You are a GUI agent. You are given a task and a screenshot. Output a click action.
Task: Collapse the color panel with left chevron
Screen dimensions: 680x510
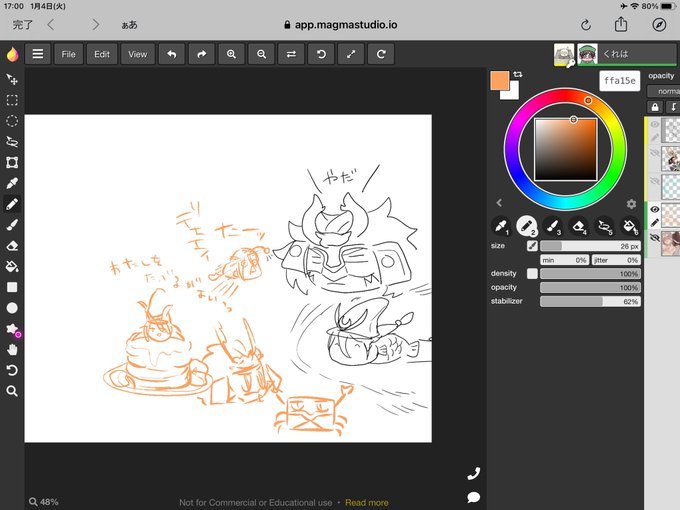tap(499, 203)
